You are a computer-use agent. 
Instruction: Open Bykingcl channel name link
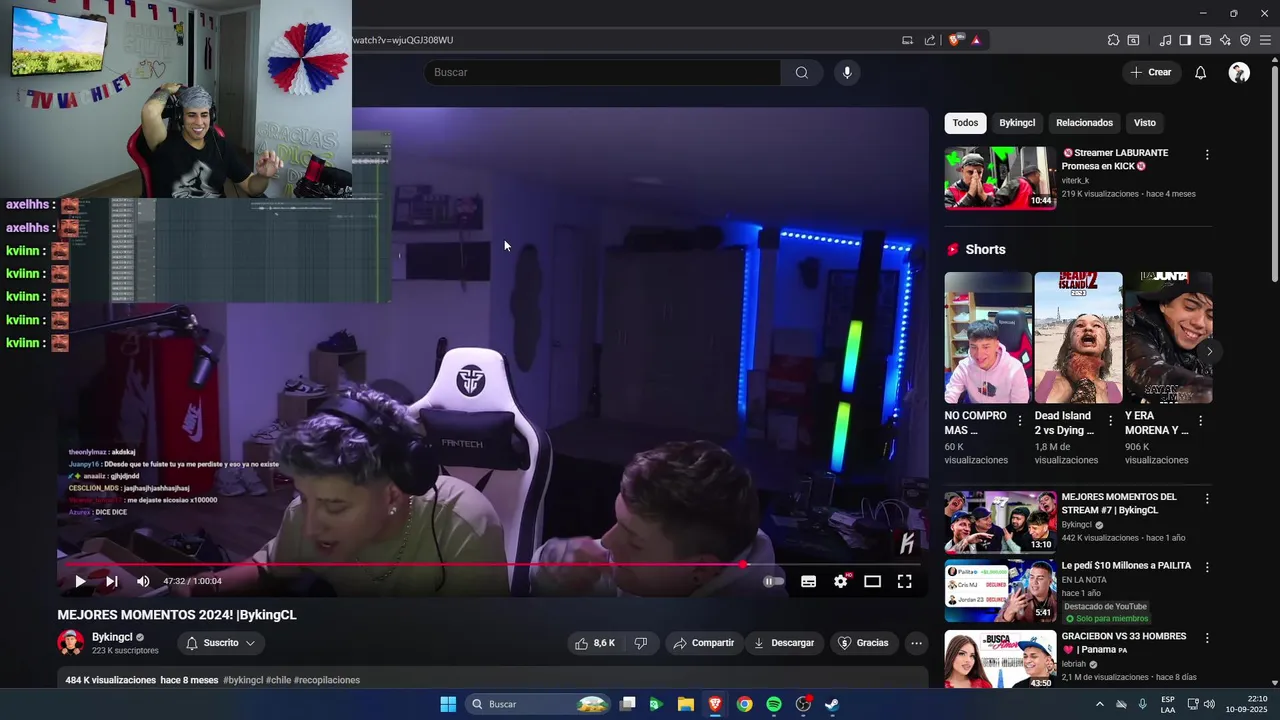pos(112,637)
